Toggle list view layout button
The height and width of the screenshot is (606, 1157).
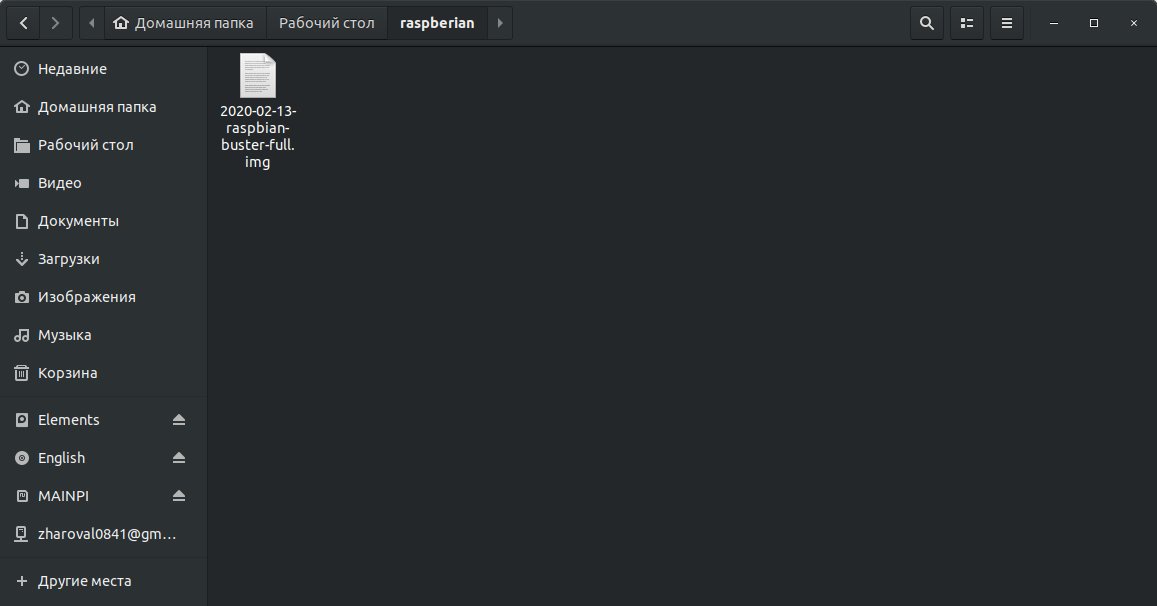point(967,23)
